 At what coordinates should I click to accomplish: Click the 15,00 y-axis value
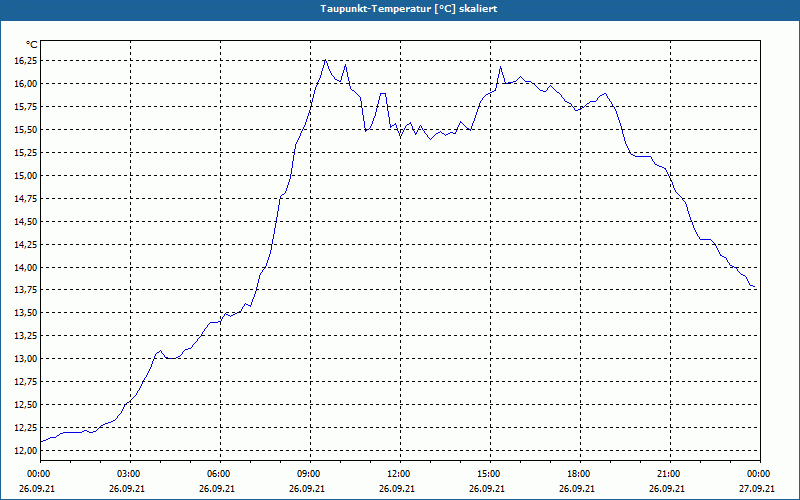[x=25, y=176]
